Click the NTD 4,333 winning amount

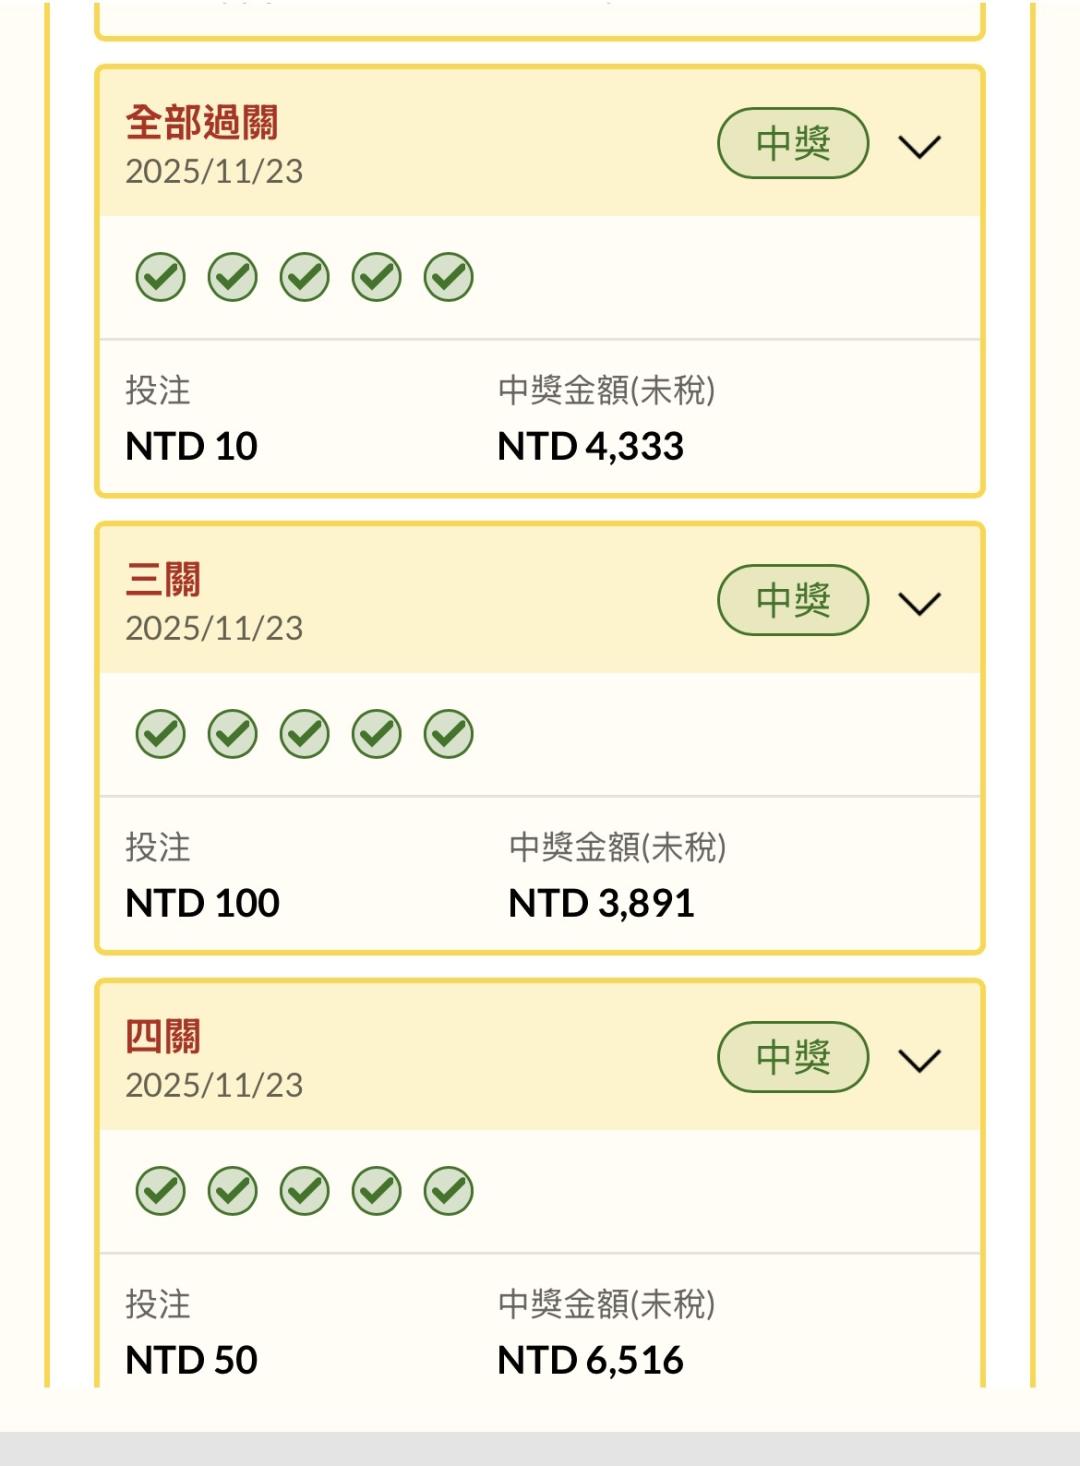591,446
